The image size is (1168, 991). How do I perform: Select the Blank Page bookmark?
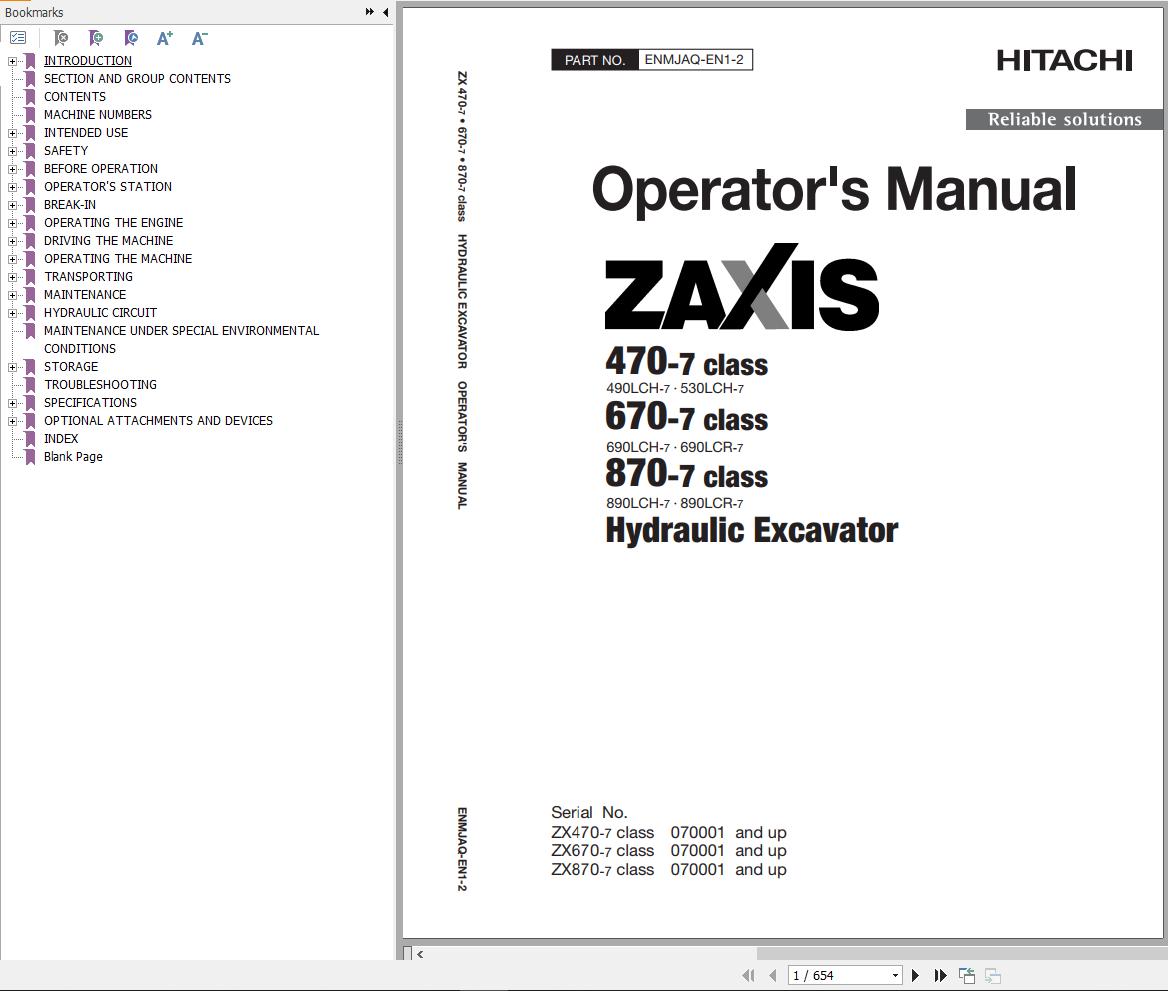pyautogui.click(x=73, y=456)
